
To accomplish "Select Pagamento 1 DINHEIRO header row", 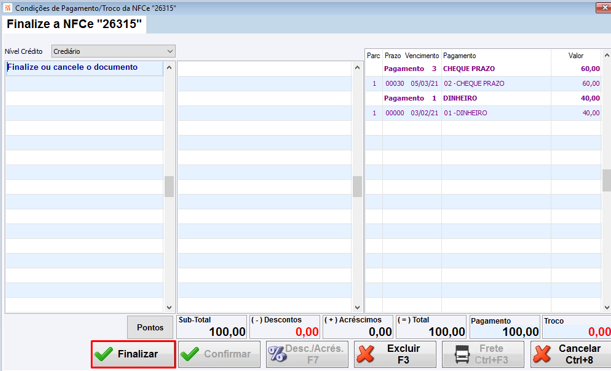I will (x=483, y=98).
